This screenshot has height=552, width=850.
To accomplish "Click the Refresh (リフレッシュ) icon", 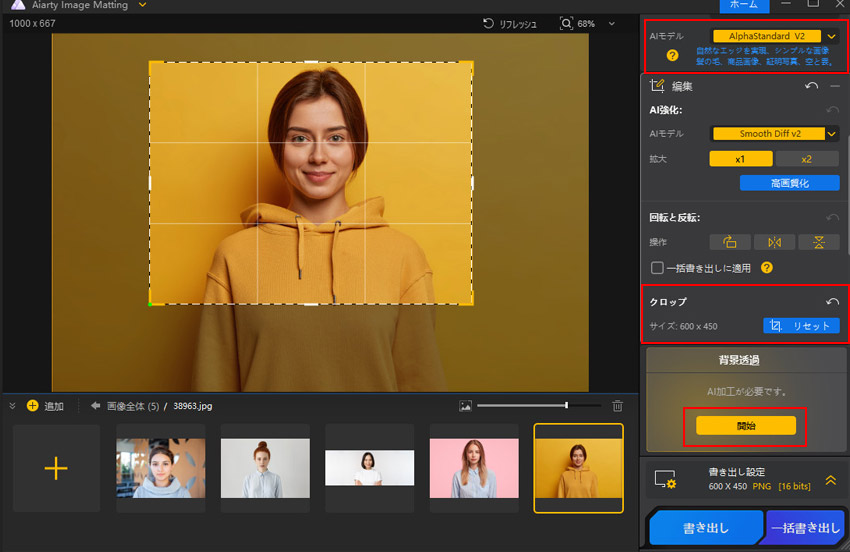I will click(488, 23).
